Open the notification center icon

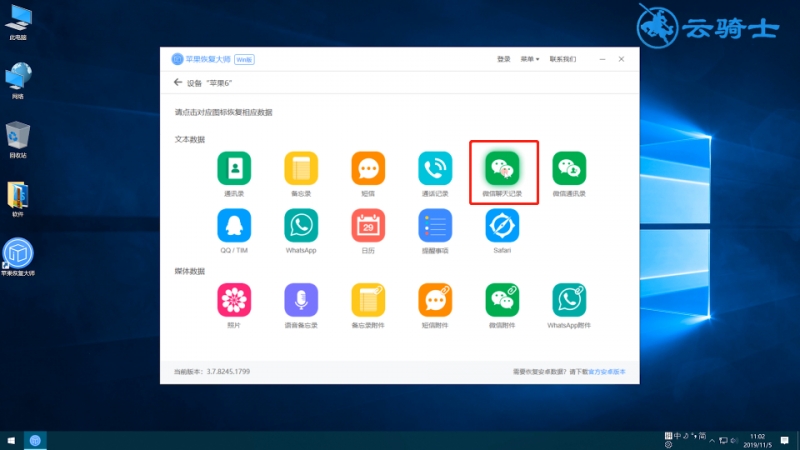coord(785,440)
